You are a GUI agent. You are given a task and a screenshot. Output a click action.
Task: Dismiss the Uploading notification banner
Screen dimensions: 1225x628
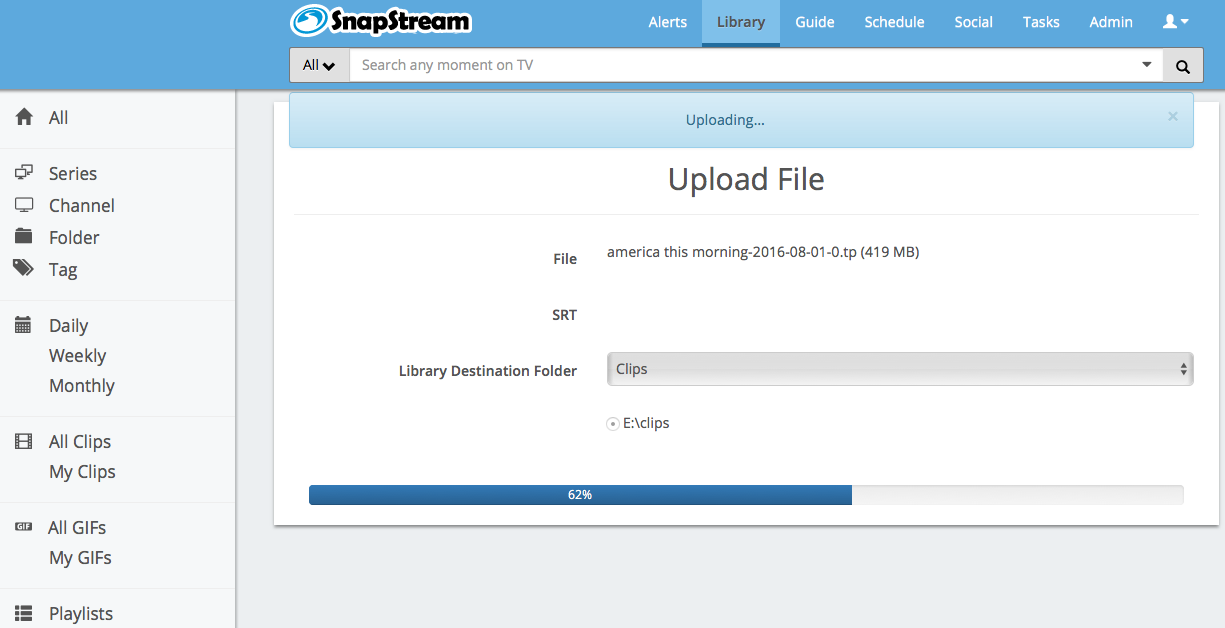(x=1173, y=116)
